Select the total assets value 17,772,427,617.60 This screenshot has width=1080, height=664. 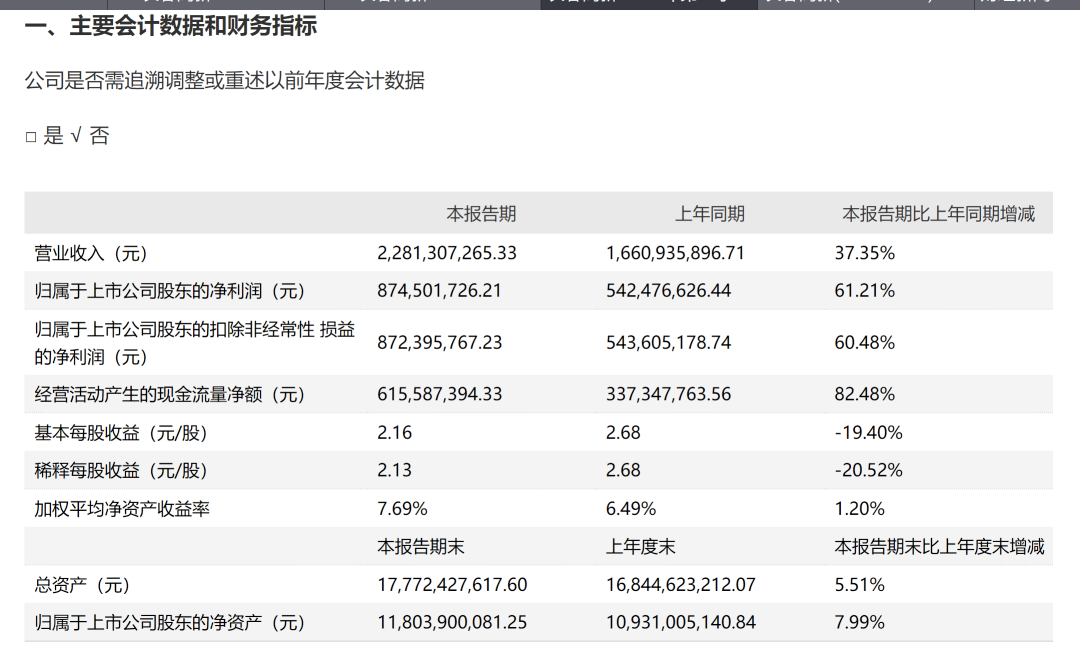pos(452,585)
